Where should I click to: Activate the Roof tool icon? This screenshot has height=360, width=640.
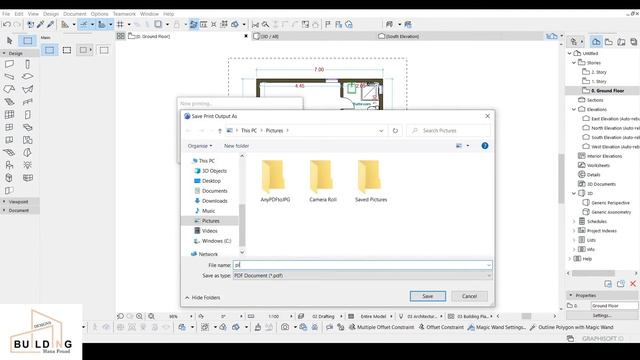pos(9,89)
